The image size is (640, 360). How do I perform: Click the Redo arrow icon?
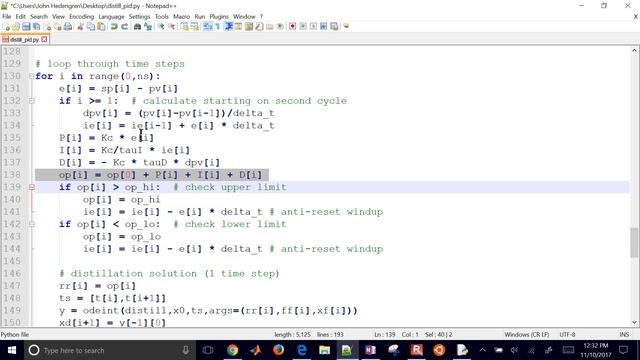tap(124, 27)
